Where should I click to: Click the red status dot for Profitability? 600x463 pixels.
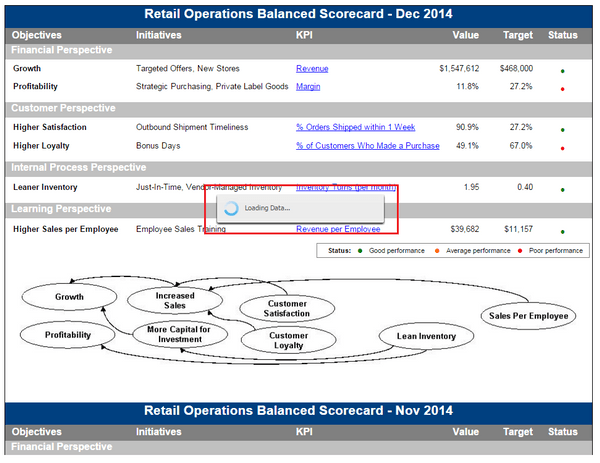(562, 89)
